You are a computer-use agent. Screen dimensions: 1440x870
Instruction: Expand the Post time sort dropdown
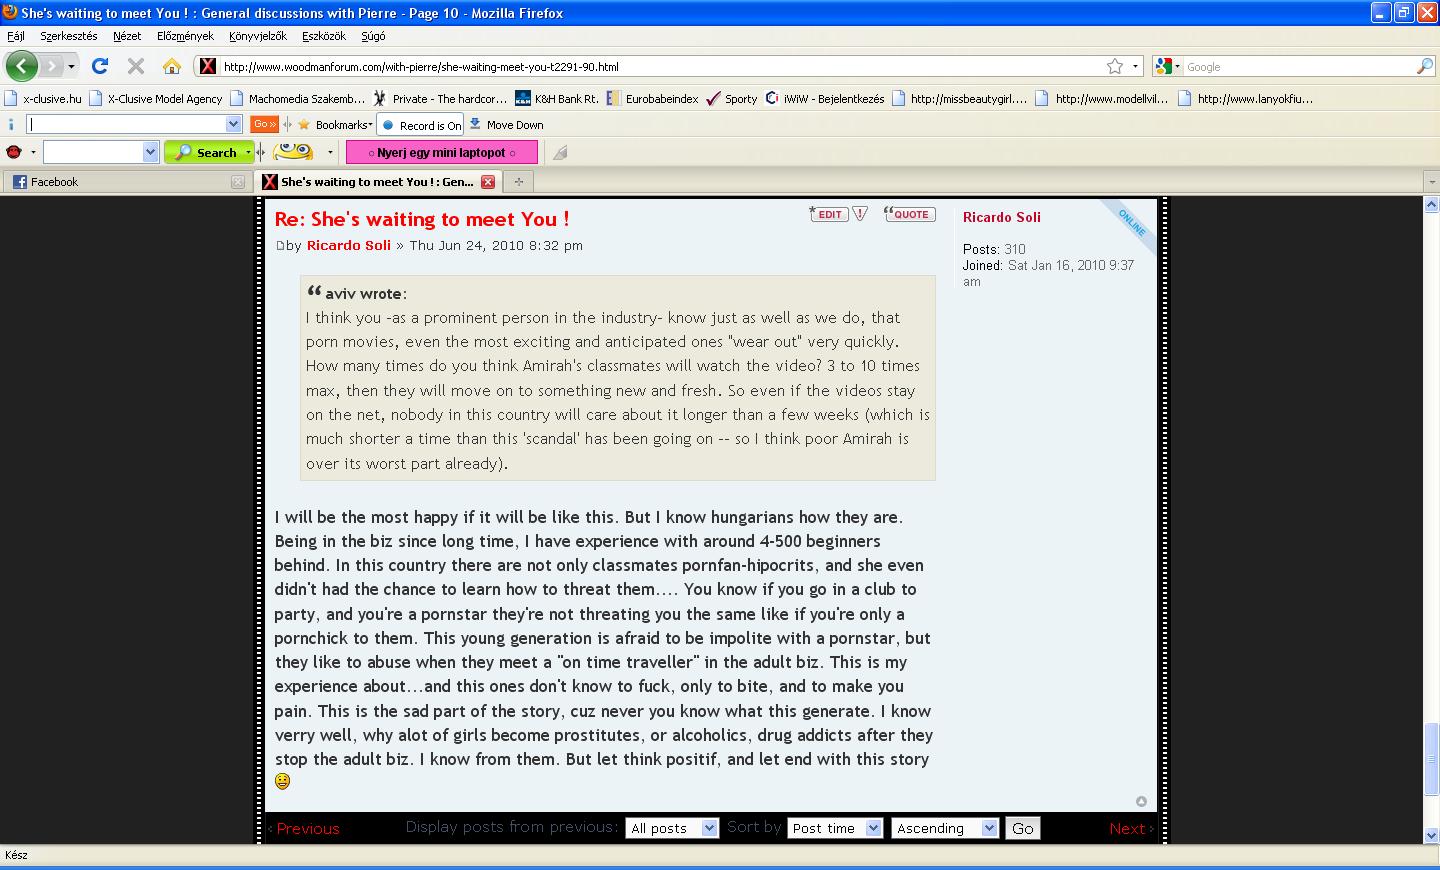(x=834, y=828)
